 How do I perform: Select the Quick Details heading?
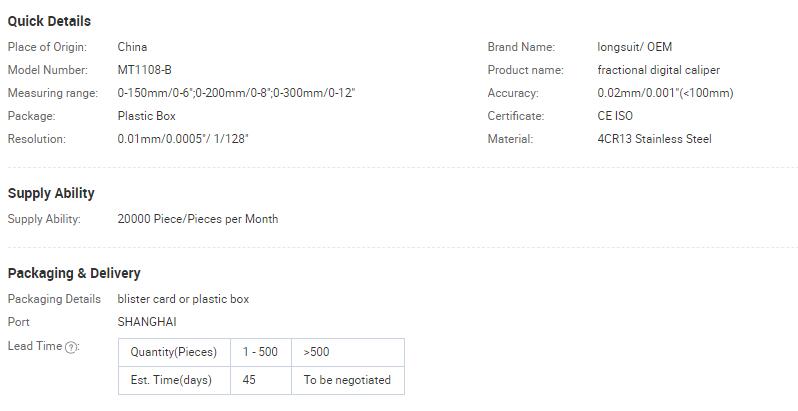pos(49,21)
